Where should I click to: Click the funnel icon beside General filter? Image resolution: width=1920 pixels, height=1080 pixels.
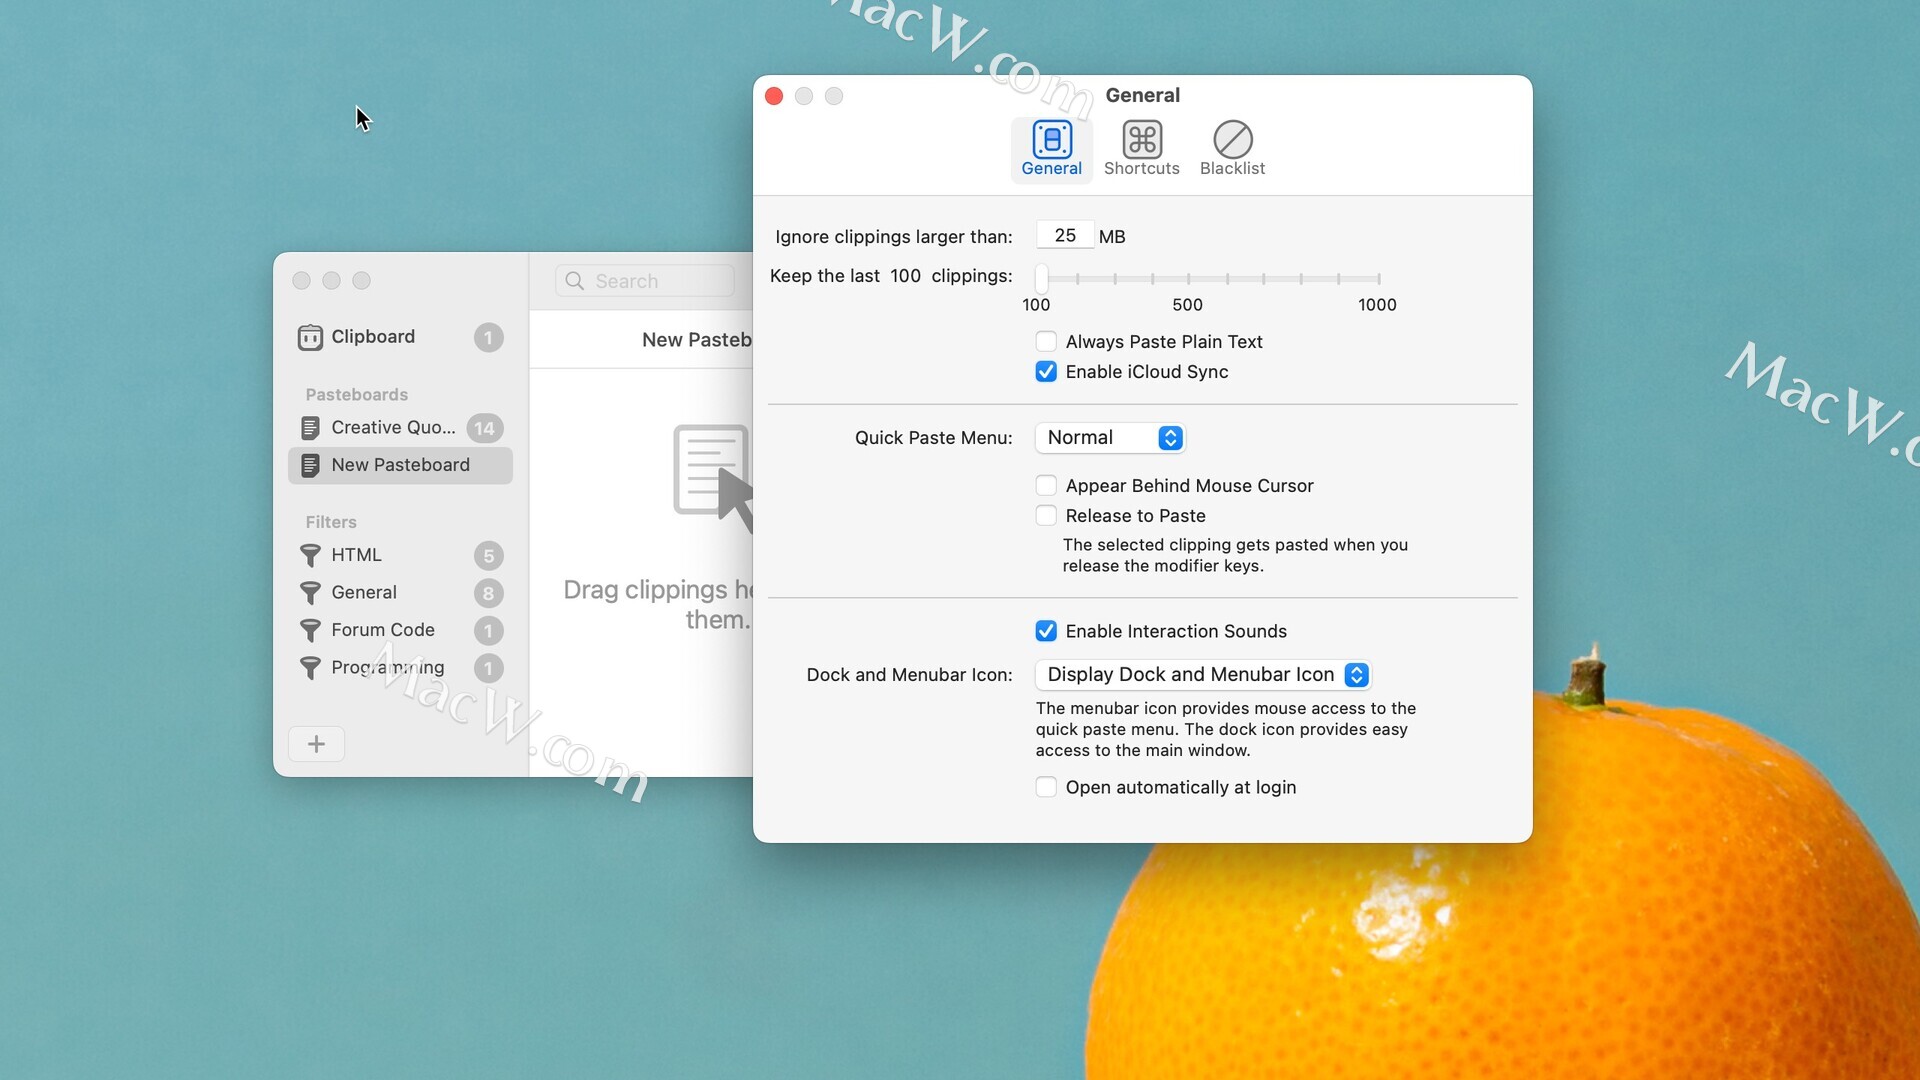point(310,593)
